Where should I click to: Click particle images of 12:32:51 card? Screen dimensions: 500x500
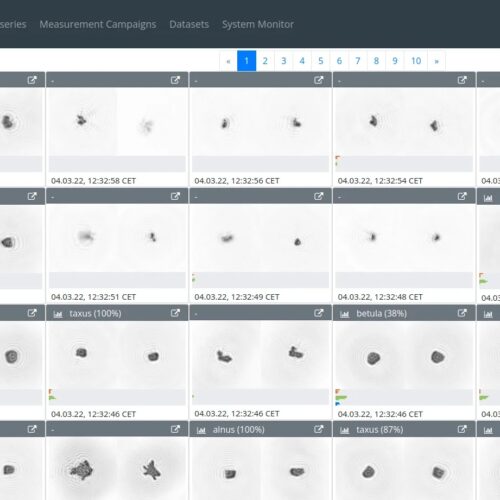click(117, 238)
